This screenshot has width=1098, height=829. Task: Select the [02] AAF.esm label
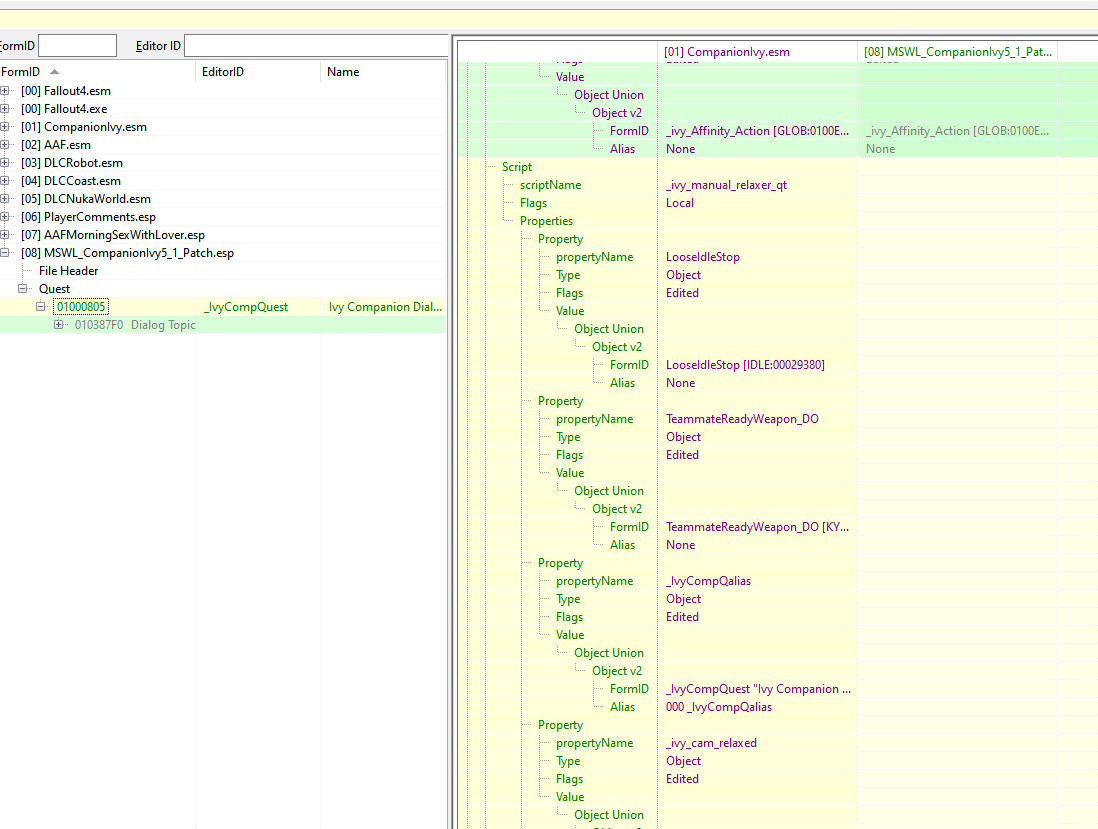coord(56,145)
